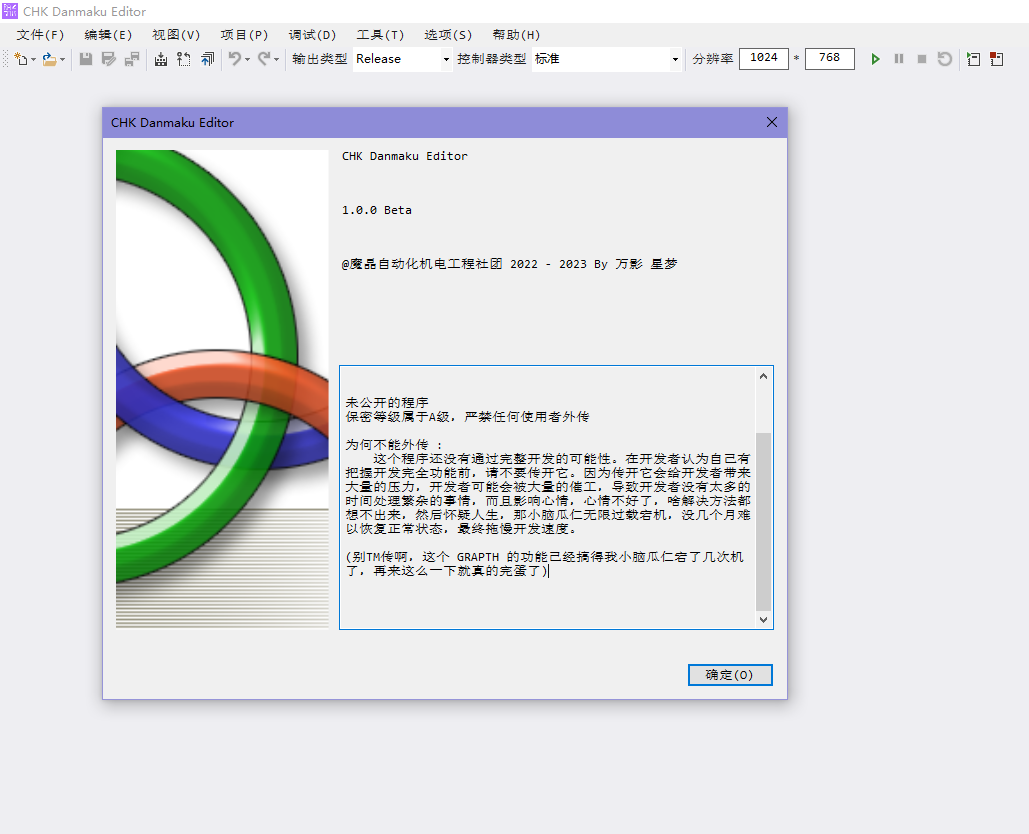
Task: Open the 输出类型 Release dropdown
Action: click(x=446, y=59)
